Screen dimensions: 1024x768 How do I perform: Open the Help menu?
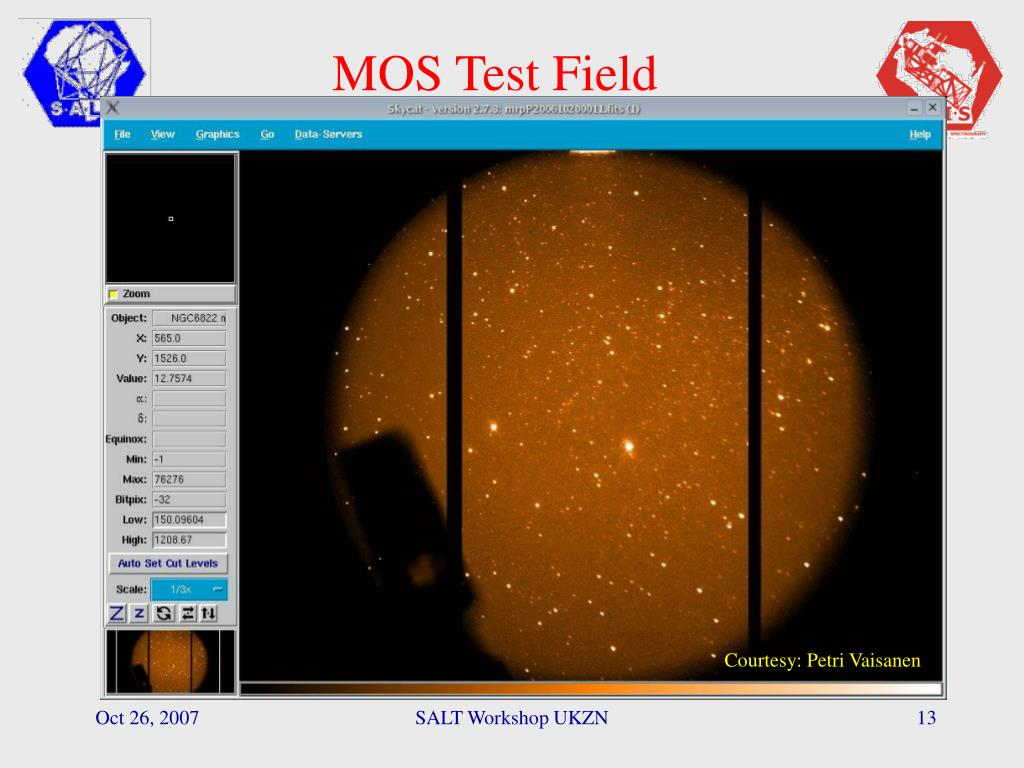920,134
